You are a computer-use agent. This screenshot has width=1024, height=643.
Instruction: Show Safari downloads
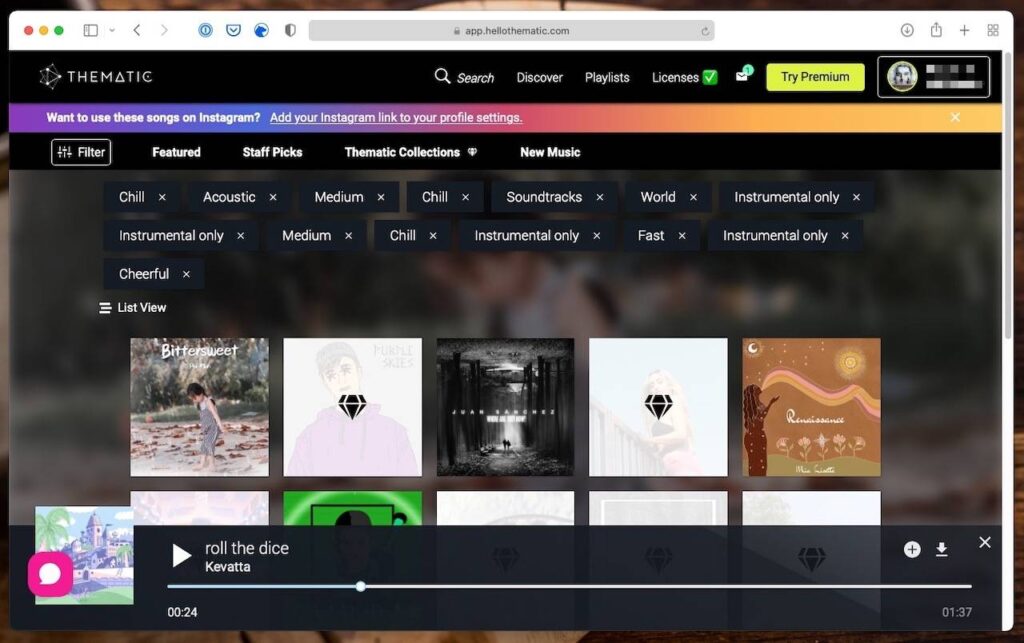[x=907, y=30]
